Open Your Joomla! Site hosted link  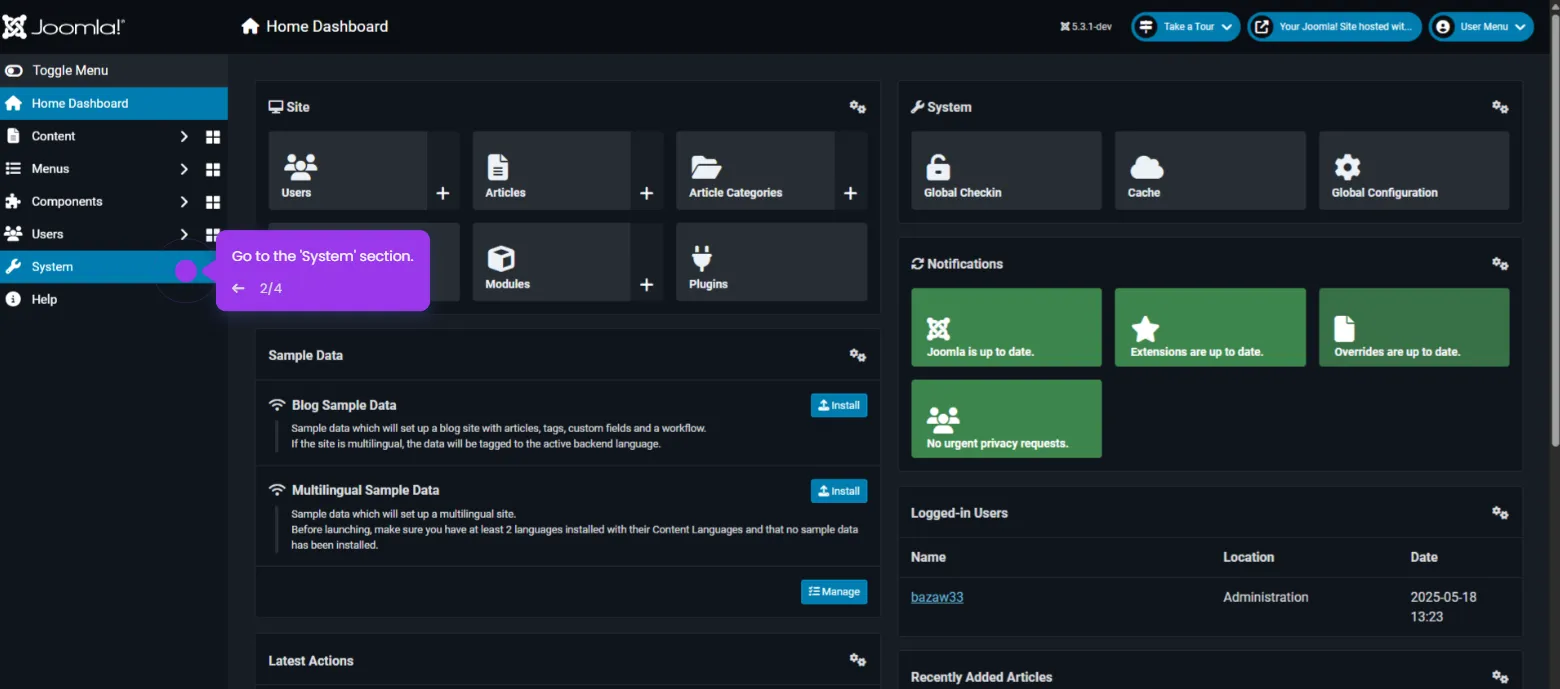point(1334,27)
